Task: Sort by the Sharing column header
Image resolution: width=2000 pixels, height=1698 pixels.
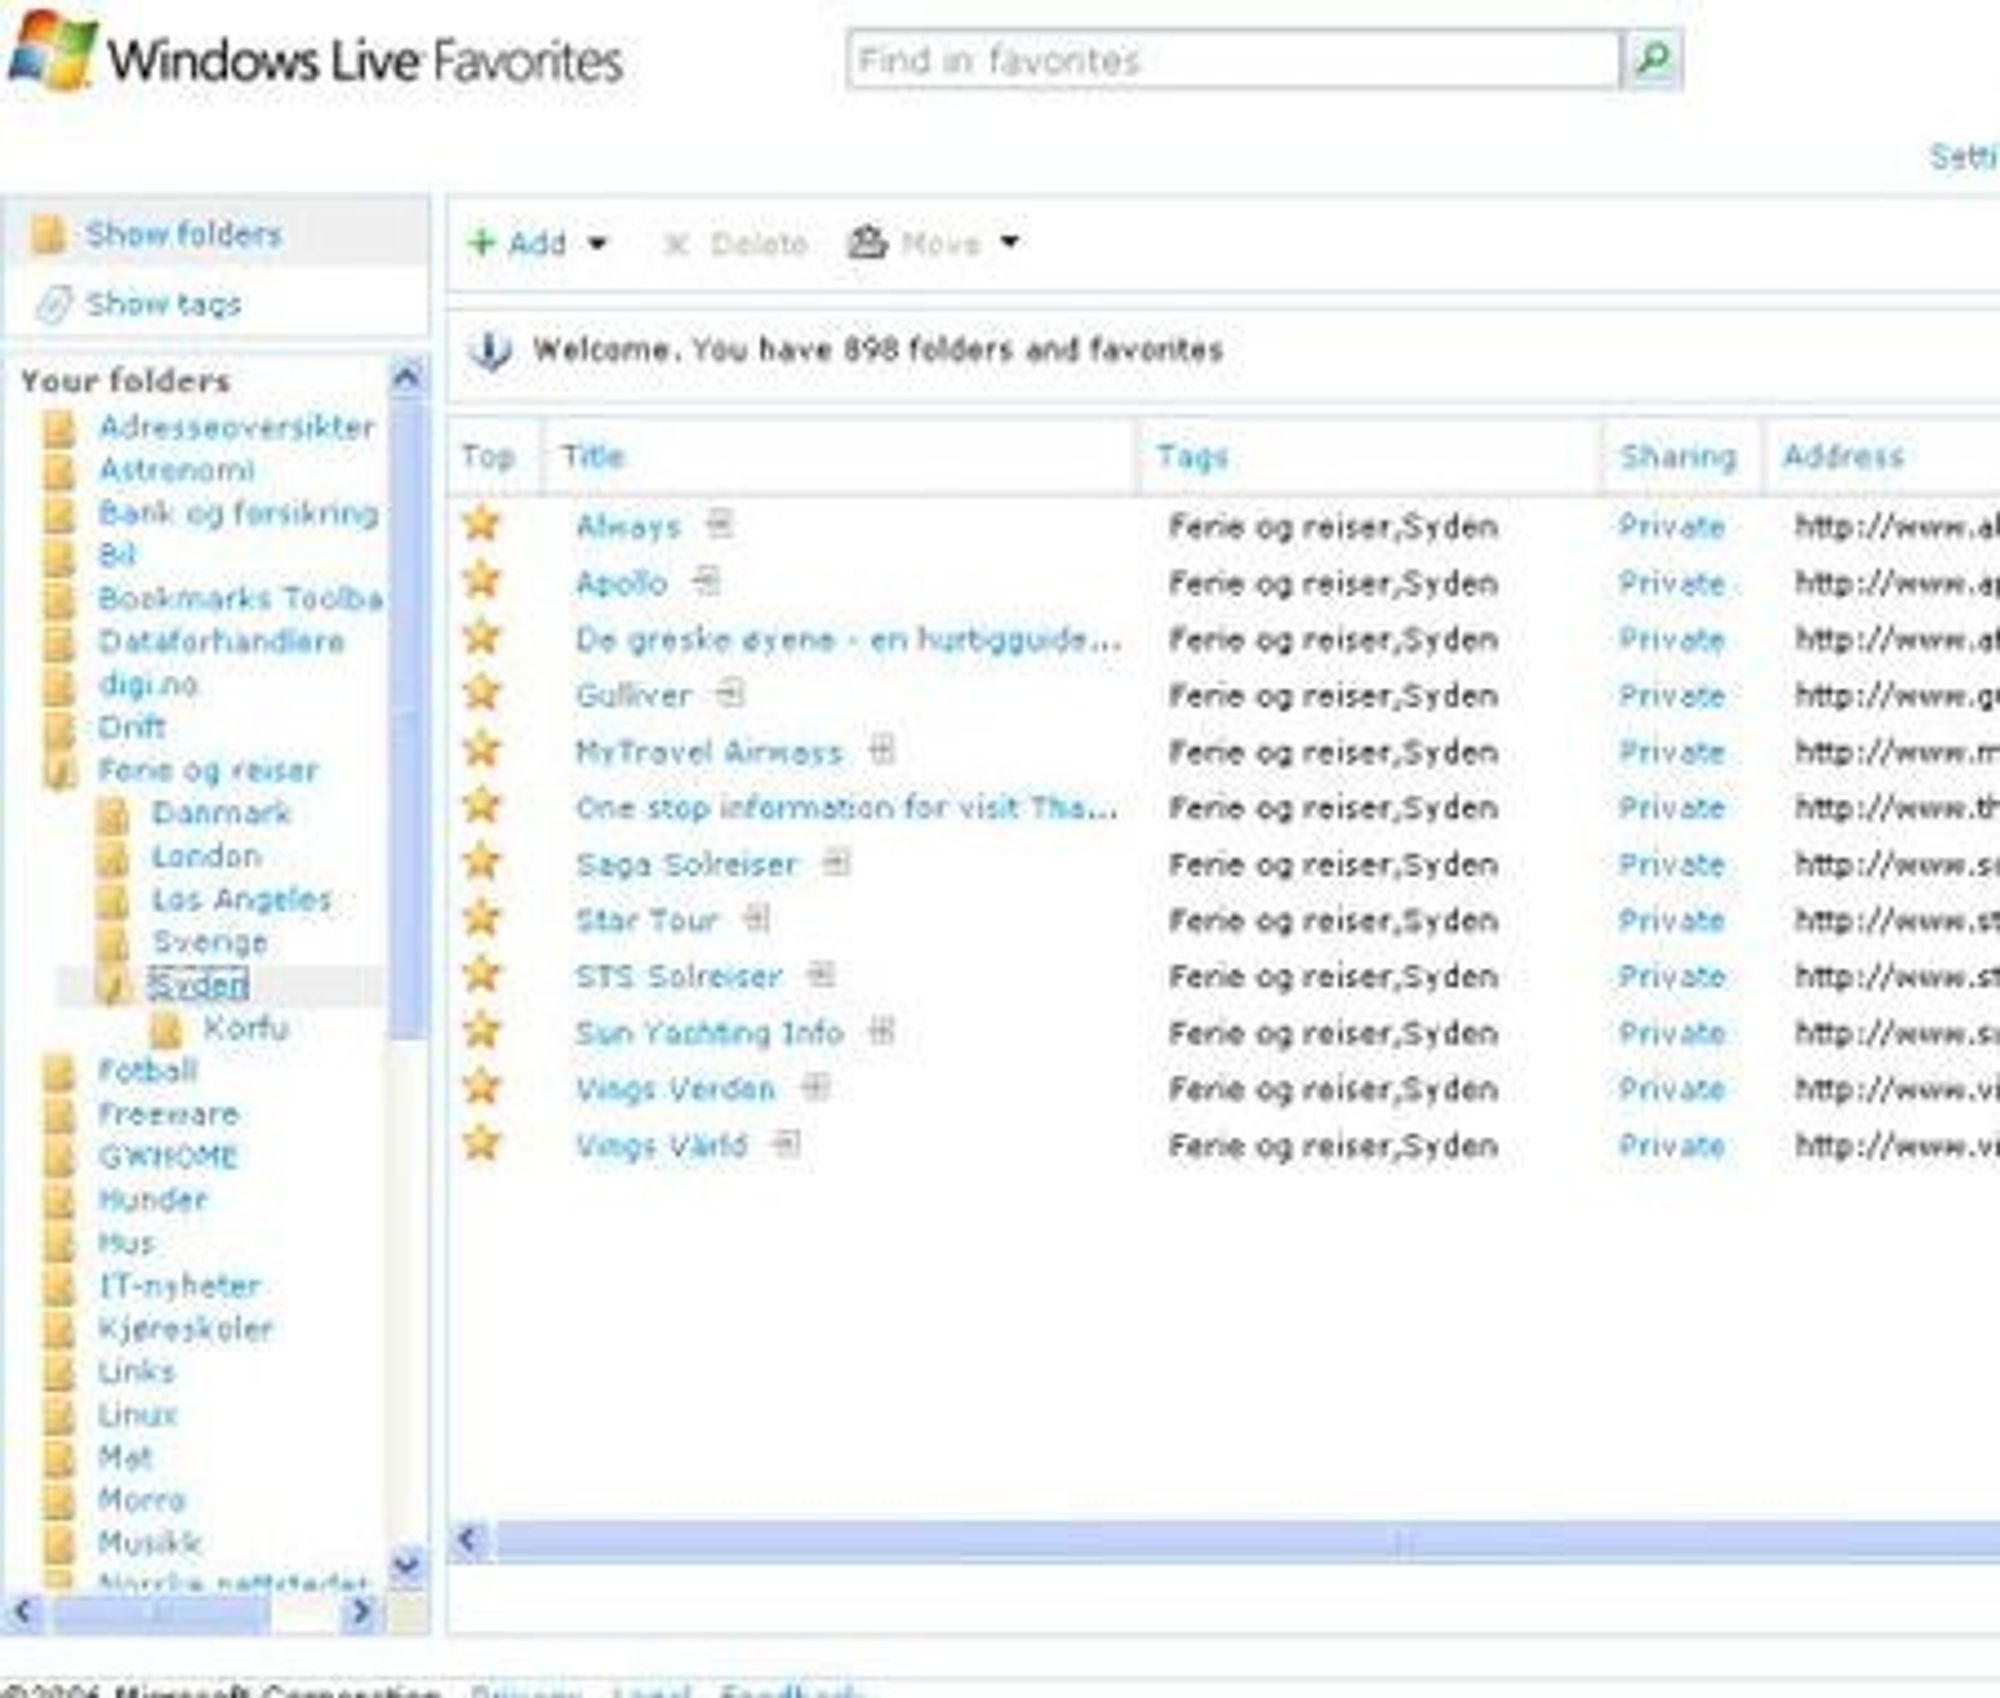Action: pos(1678,456)
